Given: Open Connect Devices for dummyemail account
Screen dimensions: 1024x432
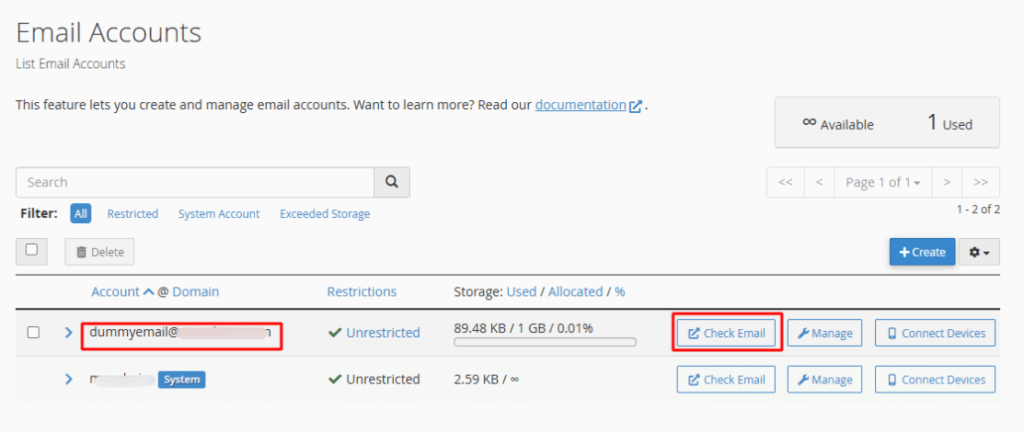Looking at the screenshot, I should coord(936,333).
